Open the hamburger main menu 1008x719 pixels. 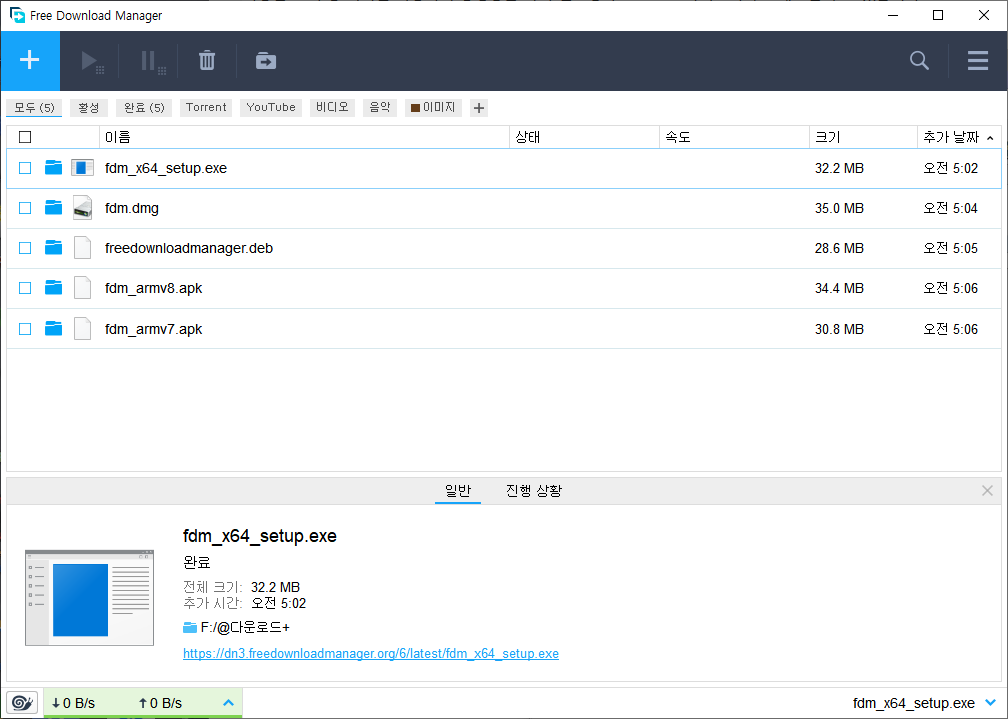(978, 61)
